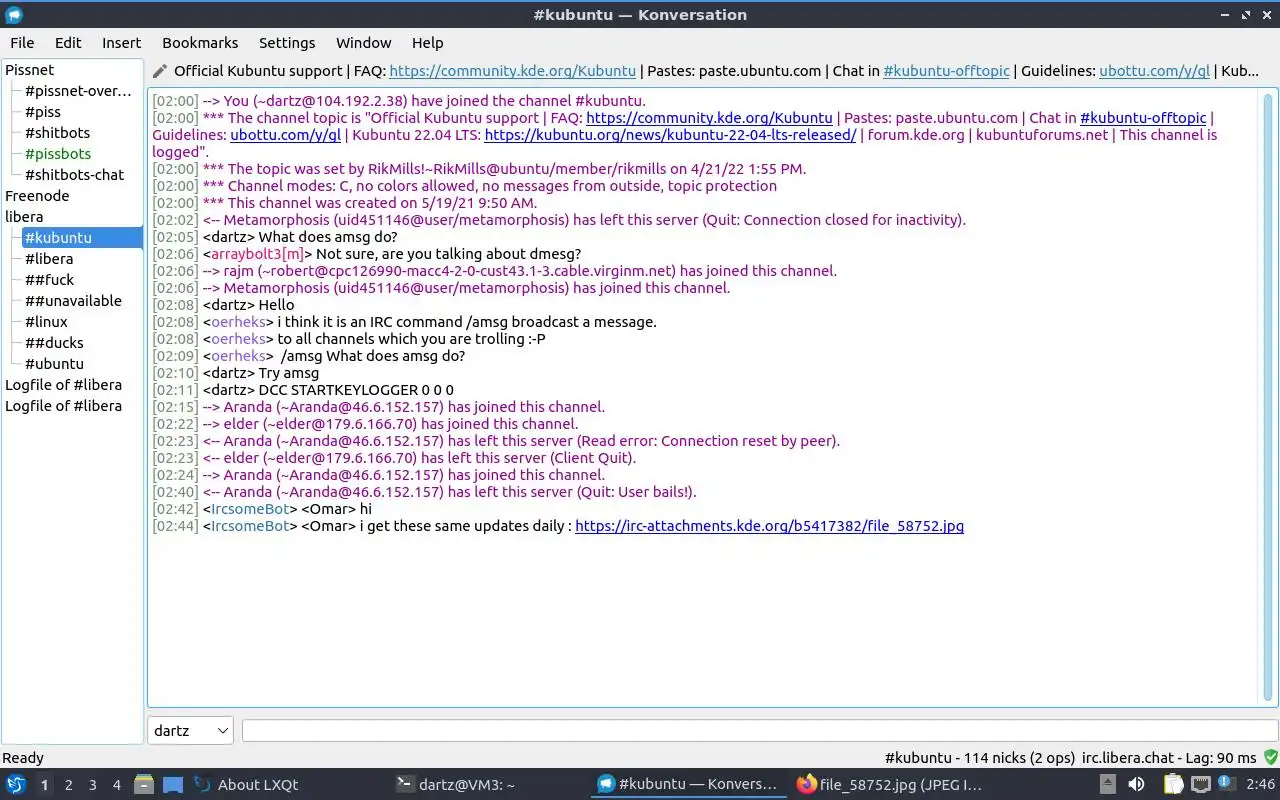The image size is (1280, 800).
Task: Open the Insert menu
Action: point(121,43)
